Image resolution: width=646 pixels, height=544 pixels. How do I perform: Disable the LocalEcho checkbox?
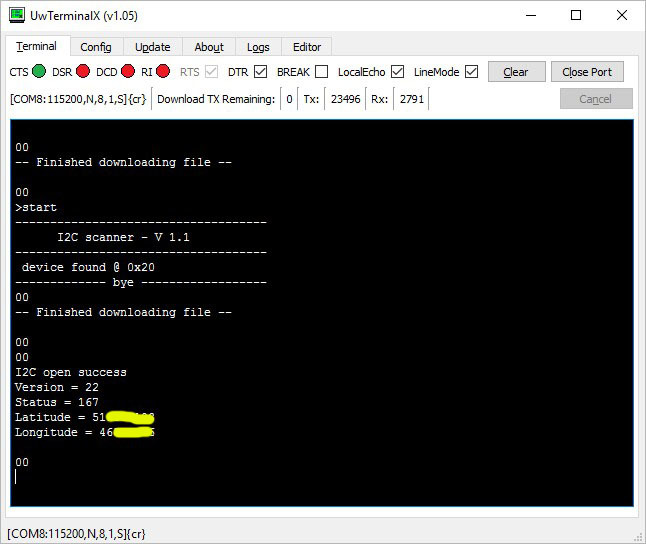(x=398, y=72)
